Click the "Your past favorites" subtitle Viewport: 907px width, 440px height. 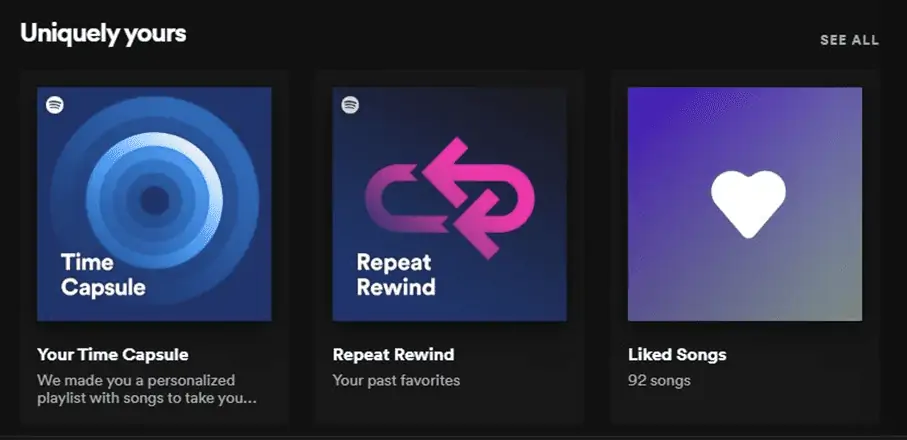[396, 380]
